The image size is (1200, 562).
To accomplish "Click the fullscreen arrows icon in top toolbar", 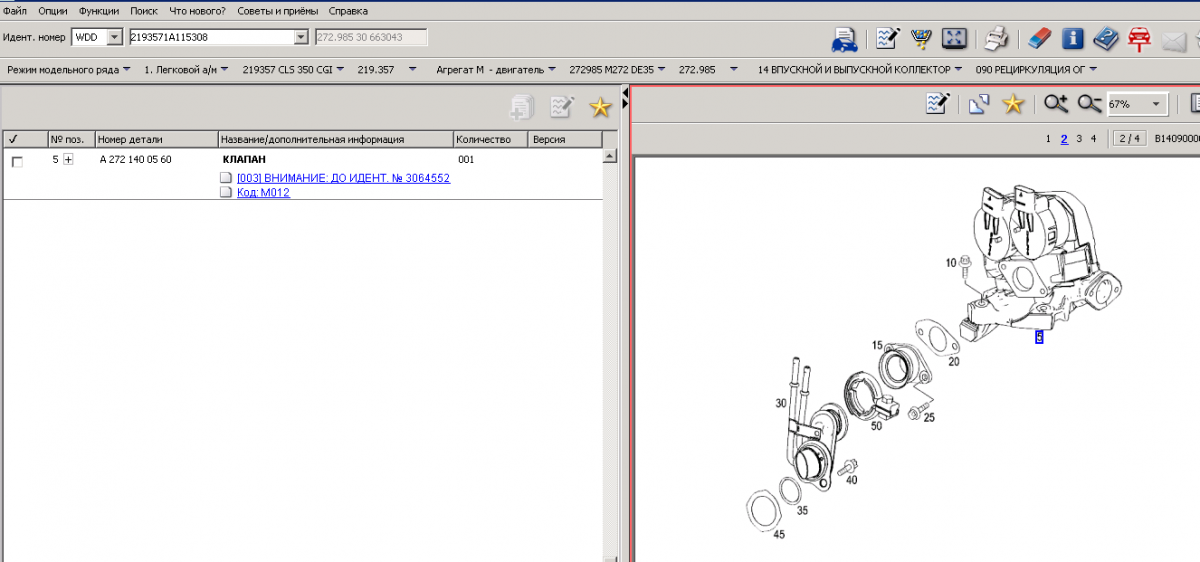I will coord(955,39).
